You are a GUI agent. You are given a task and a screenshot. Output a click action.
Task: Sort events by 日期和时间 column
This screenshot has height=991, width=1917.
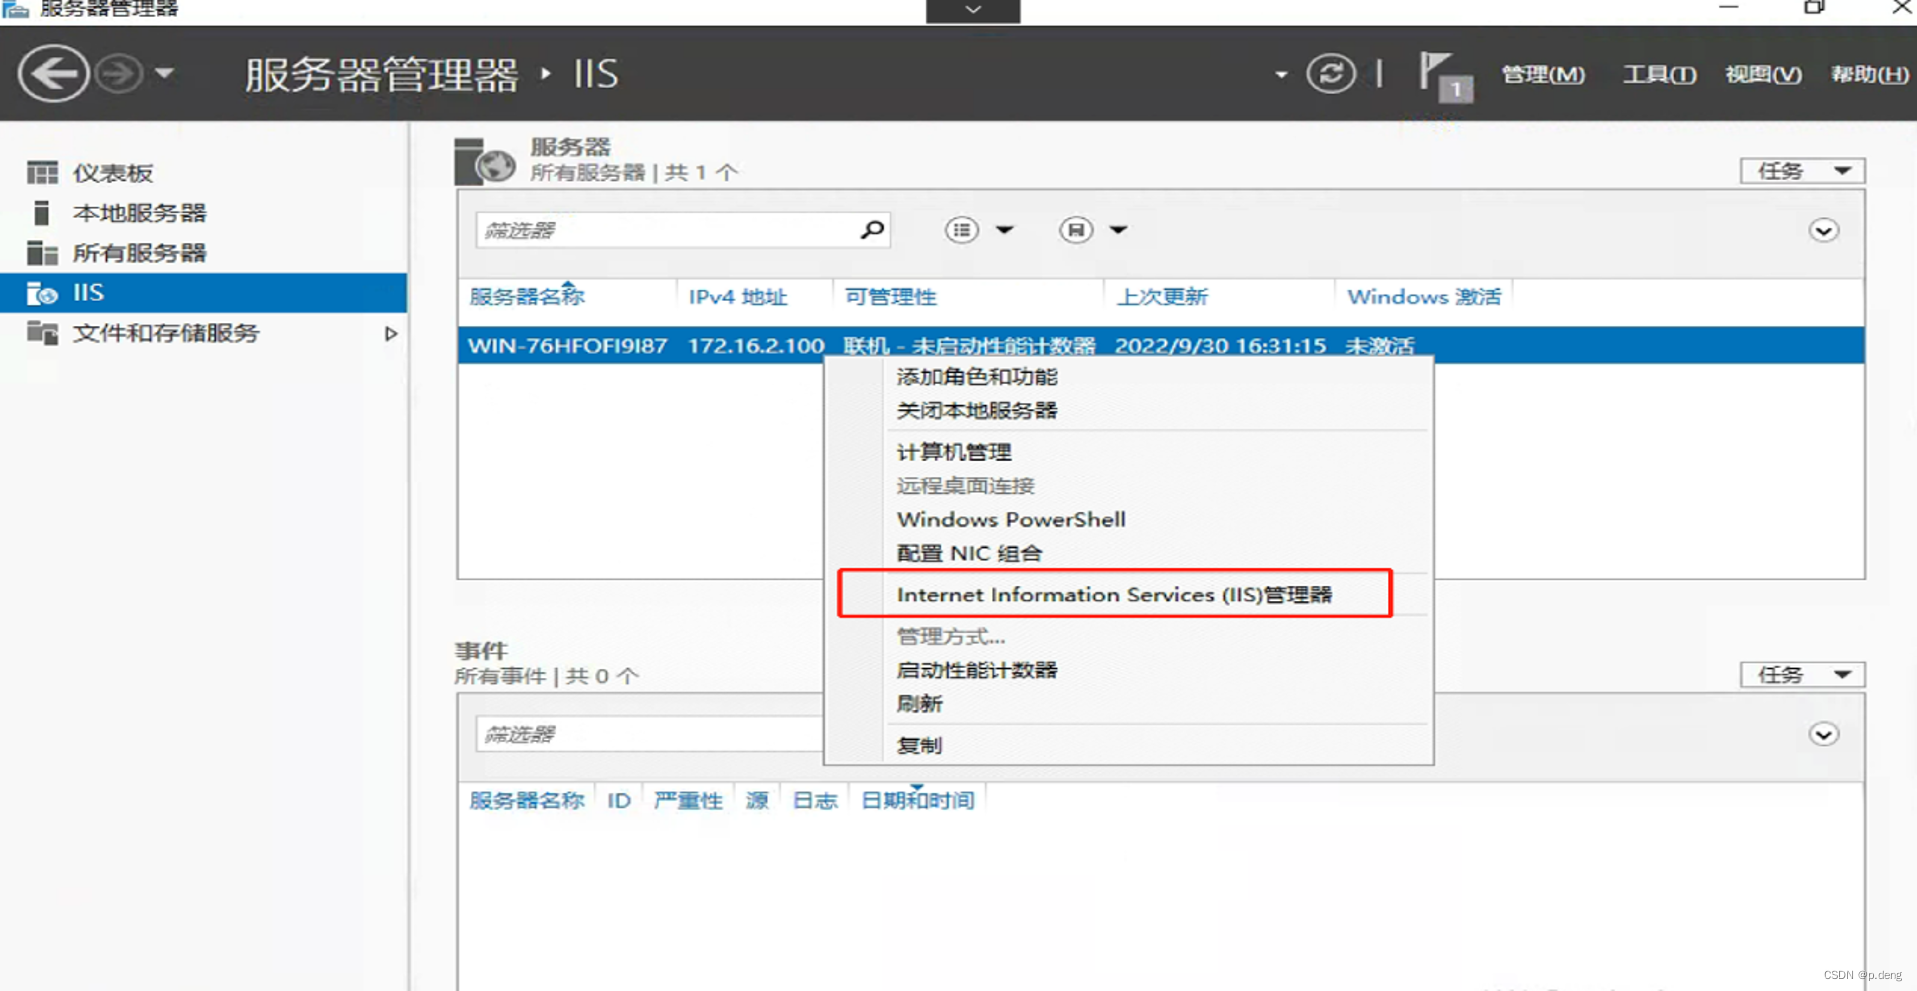[x=918, y=801]
